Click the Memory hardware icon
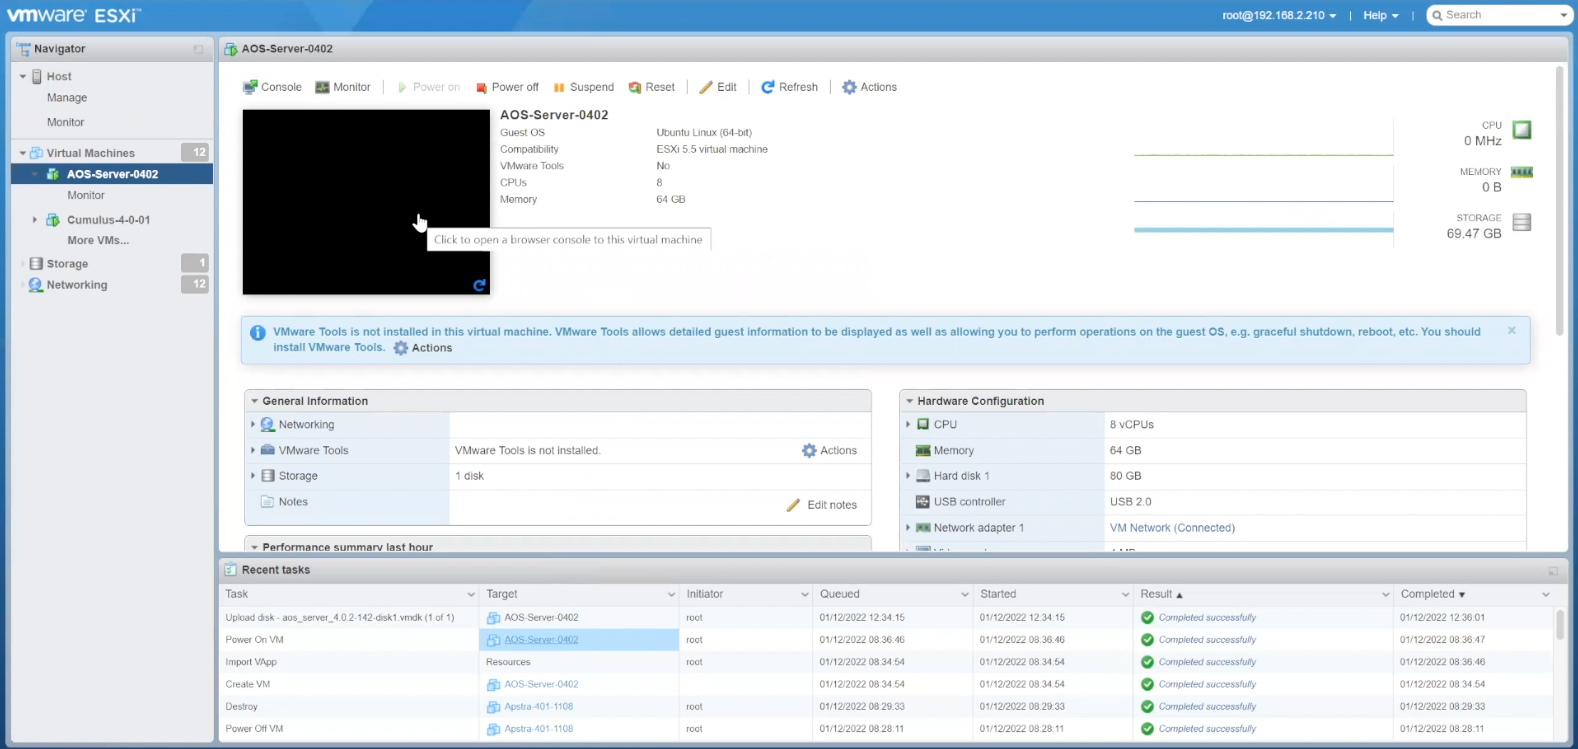1578x749 pixels. [x=923, y=451]
